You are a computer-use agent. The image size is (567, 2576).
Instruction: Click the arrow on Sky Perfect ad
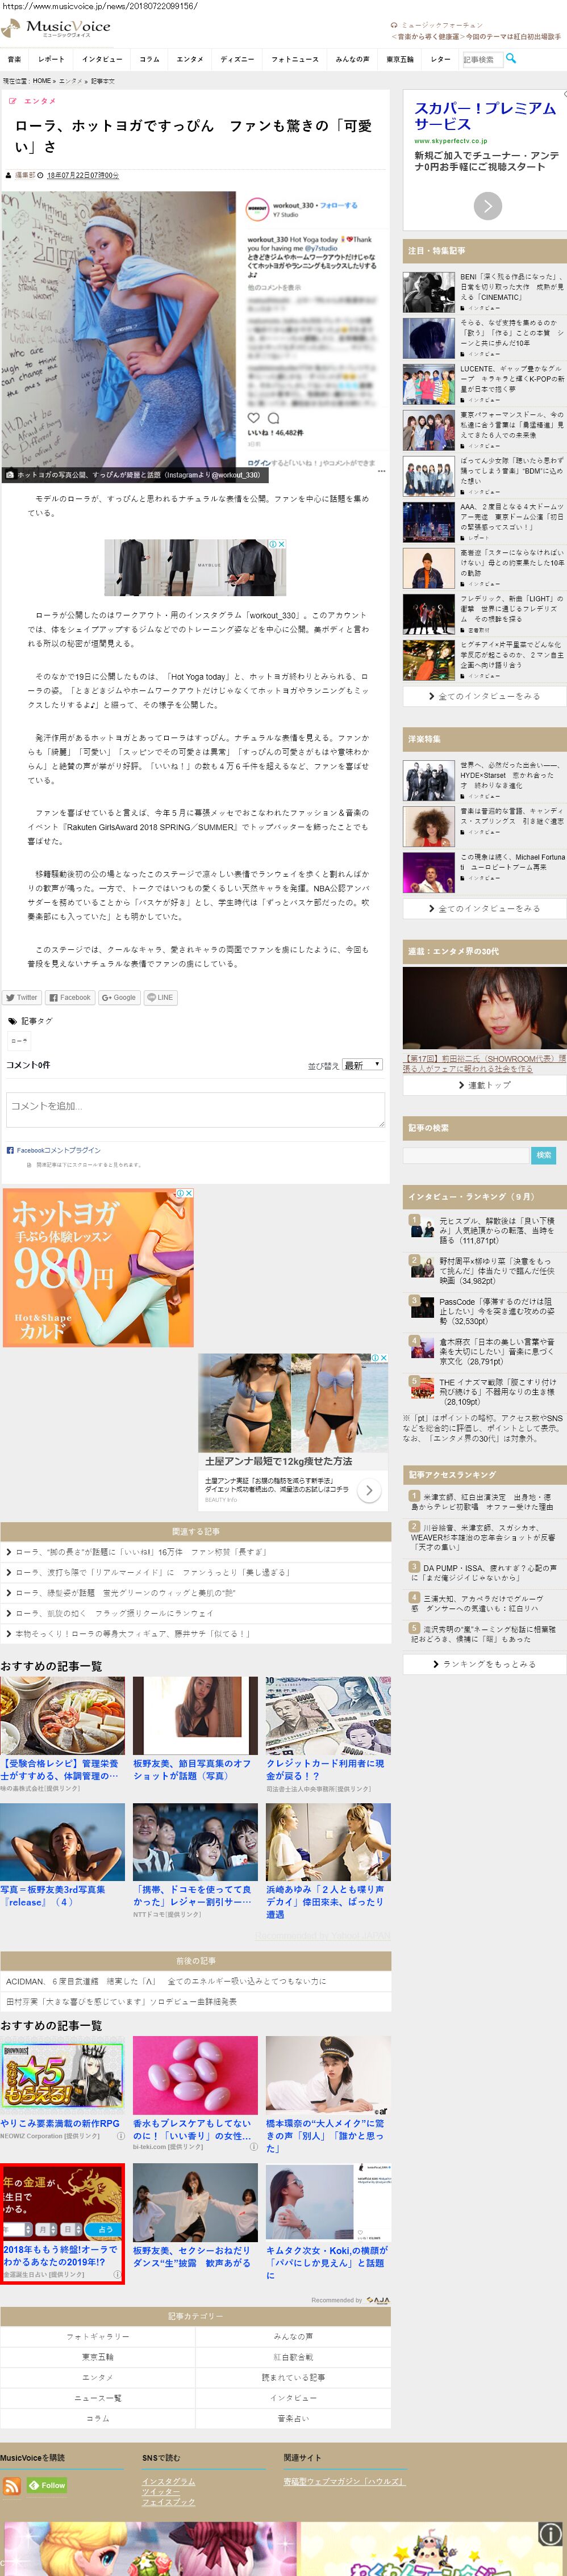coord(487,206)
